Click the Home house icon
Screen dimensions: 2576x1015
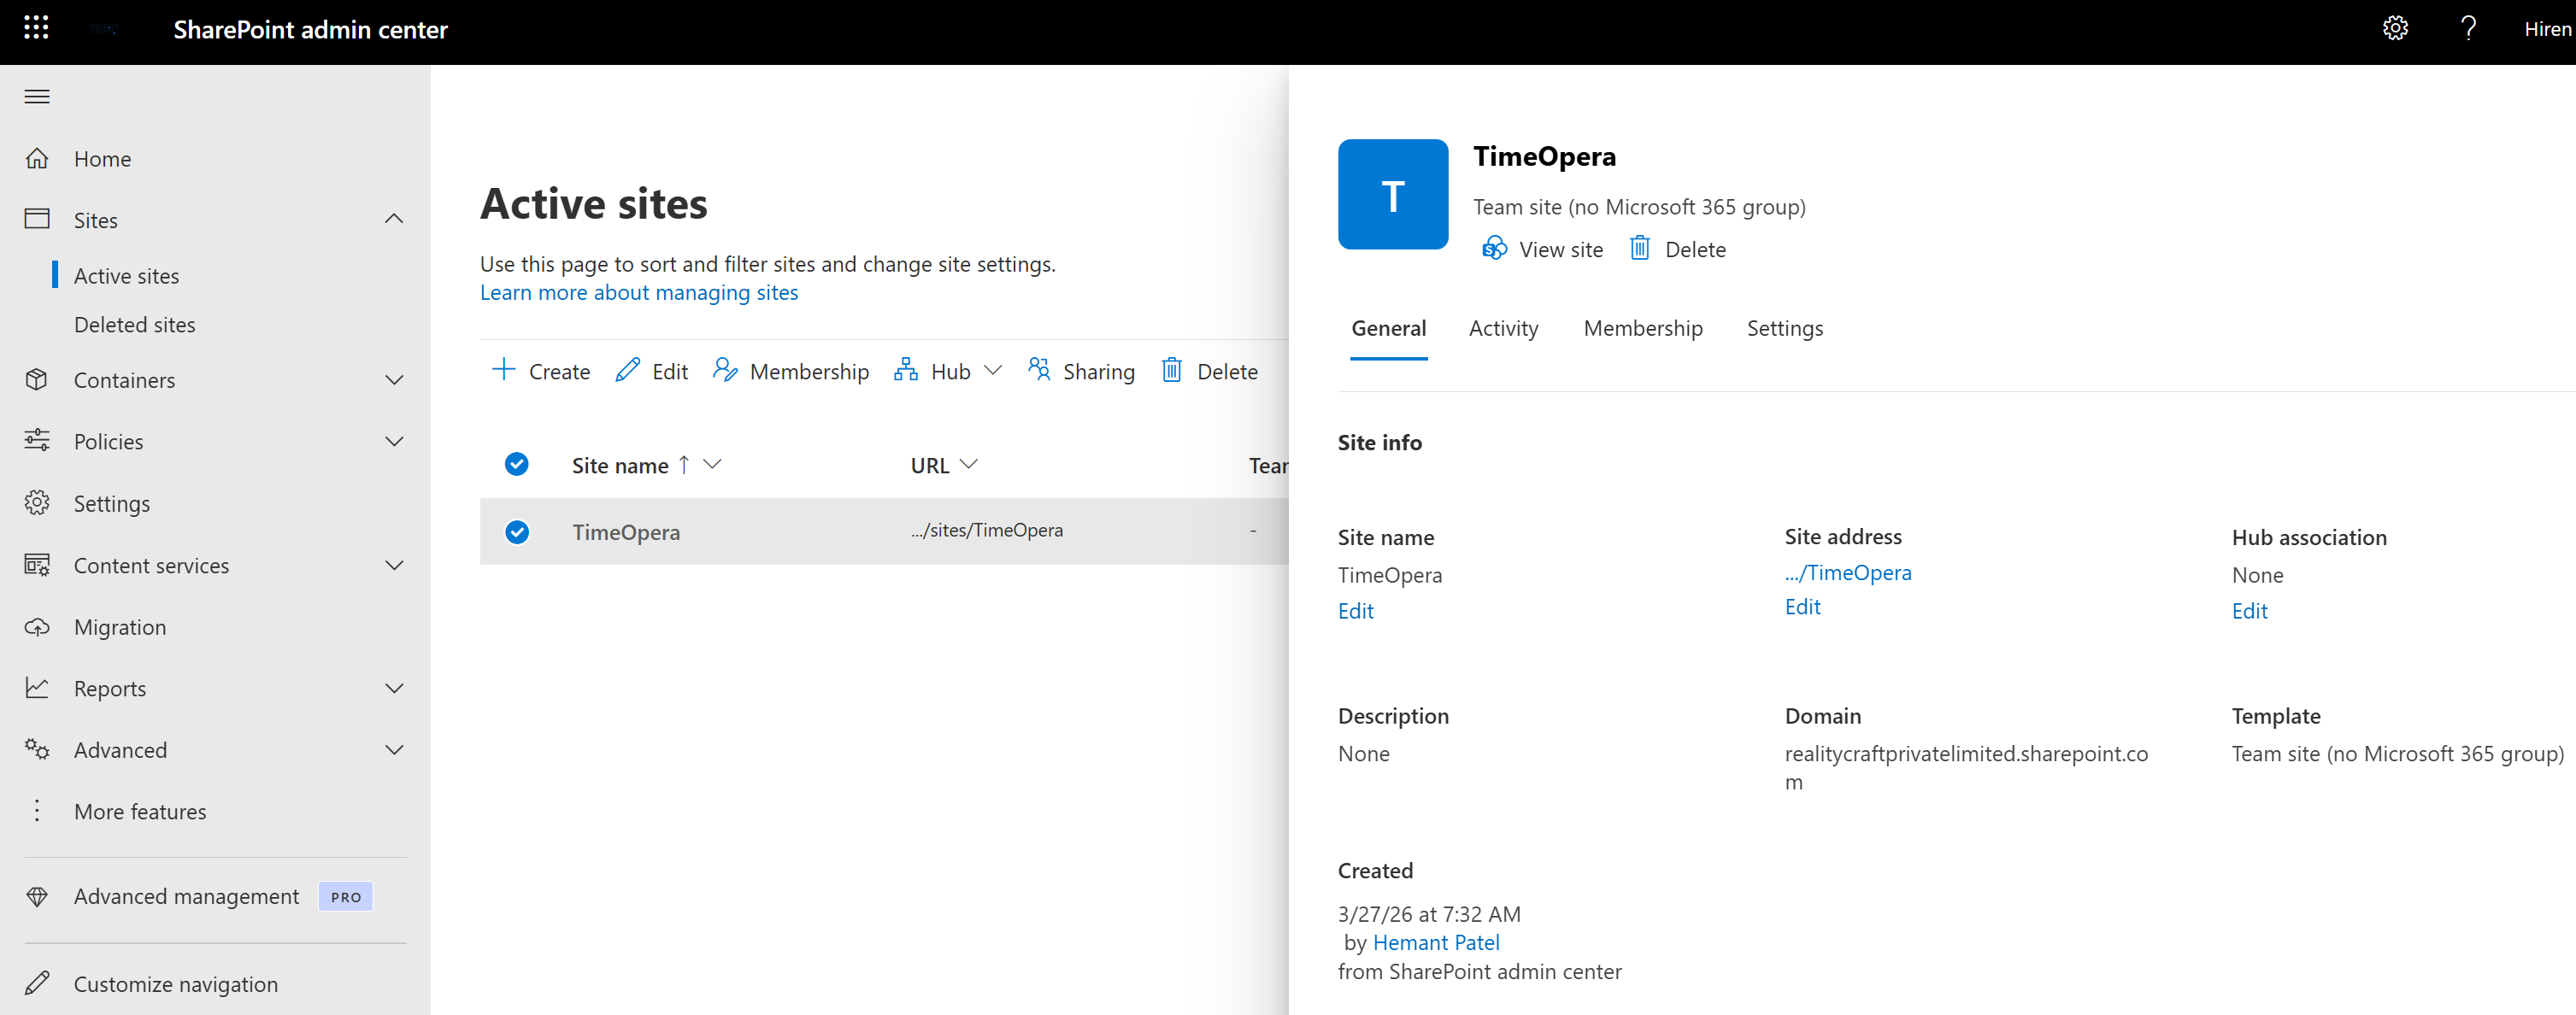pyautogui.click(x=37, y=158)
